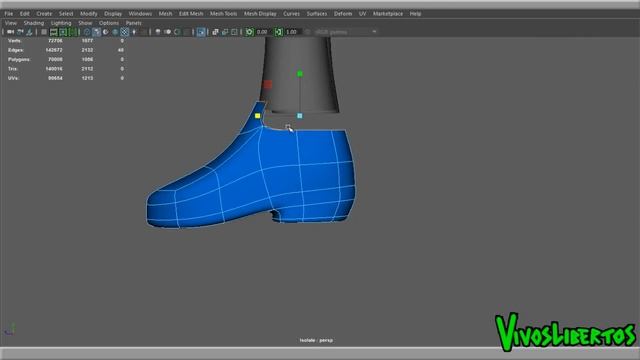Toggle Multisample Anti-aliasing icon
Screen dimensions: 640x360
click(x=178, y=32)
